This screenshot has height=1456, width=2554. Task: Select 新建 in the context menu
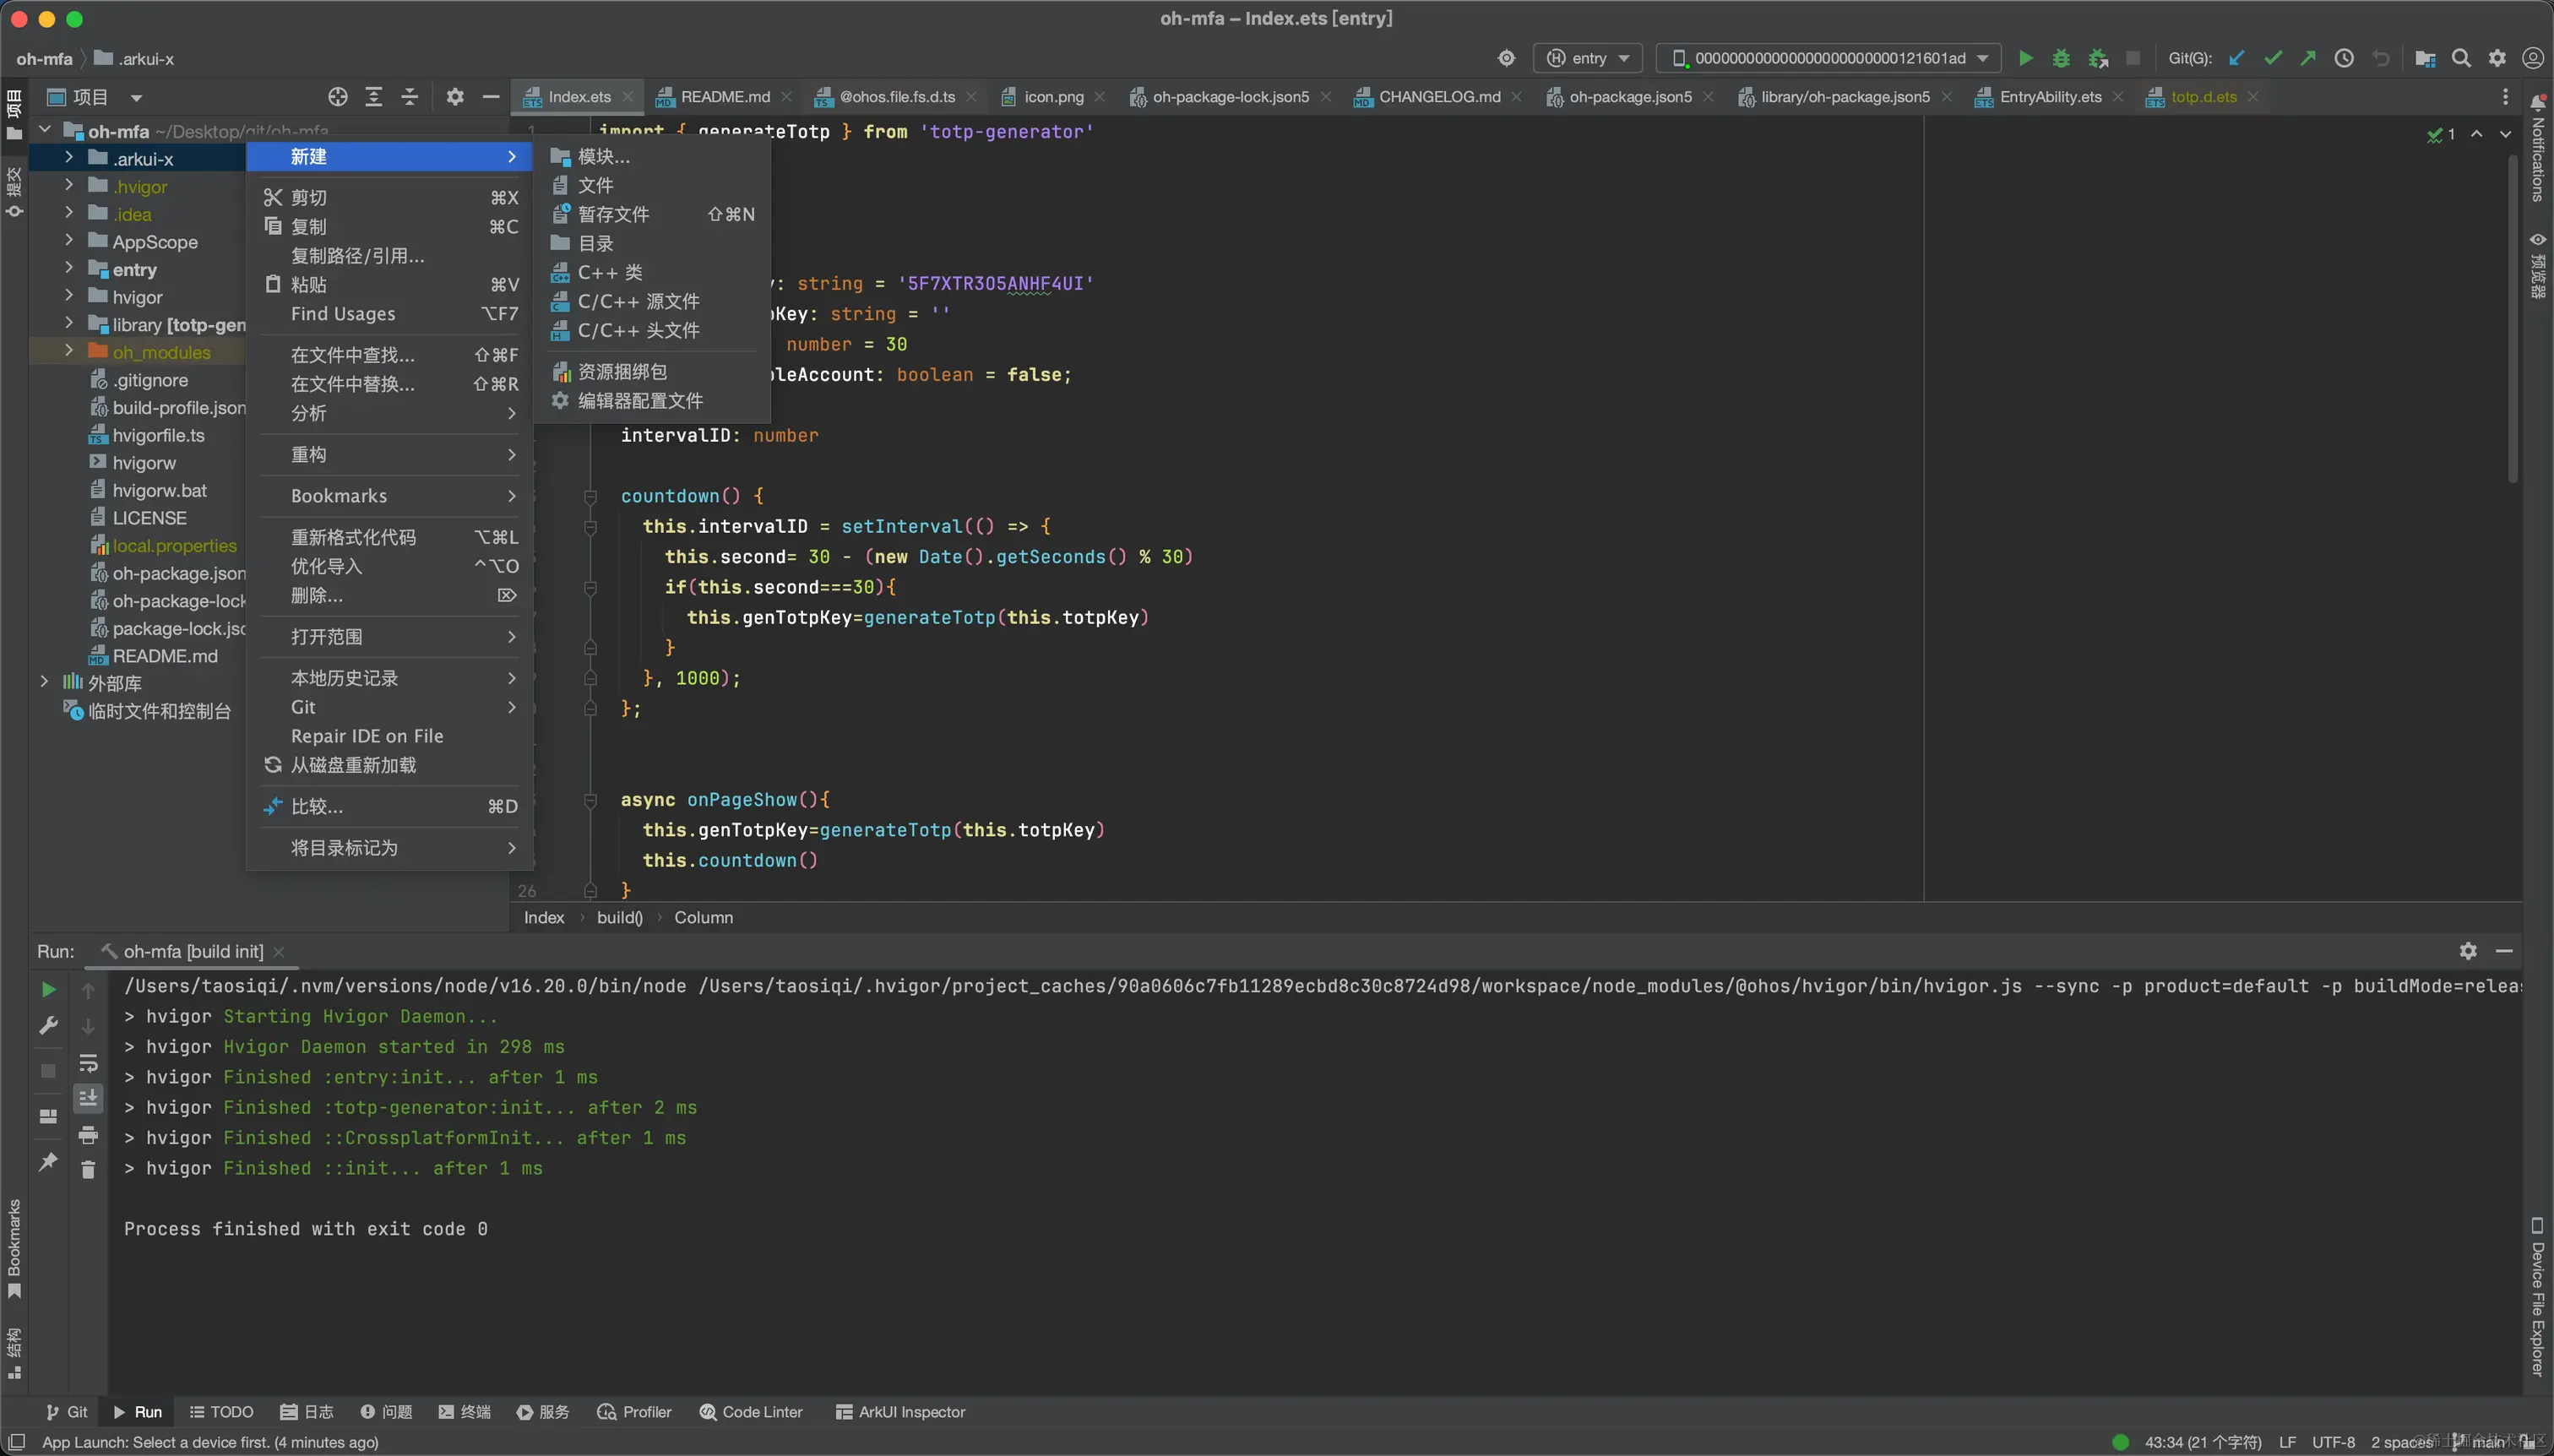pos(389,157)
